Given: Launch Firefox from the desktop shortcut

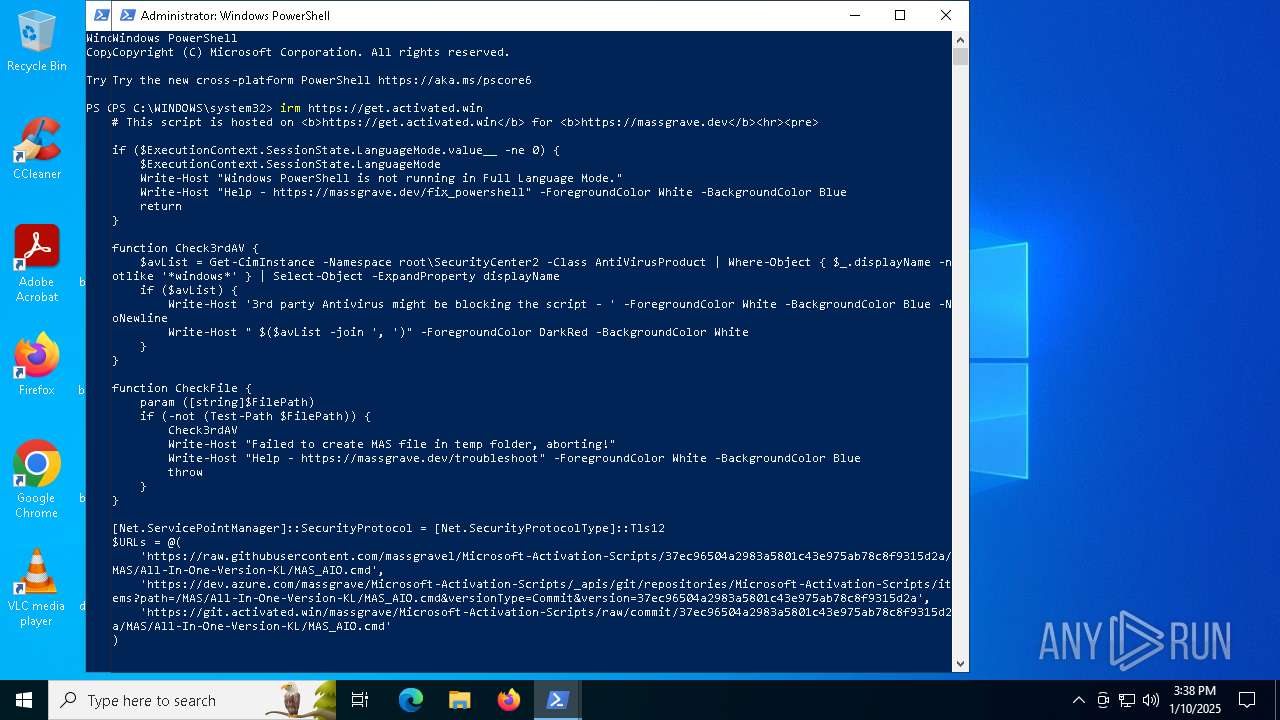Looking at the screenshot, I should point(36,364).
